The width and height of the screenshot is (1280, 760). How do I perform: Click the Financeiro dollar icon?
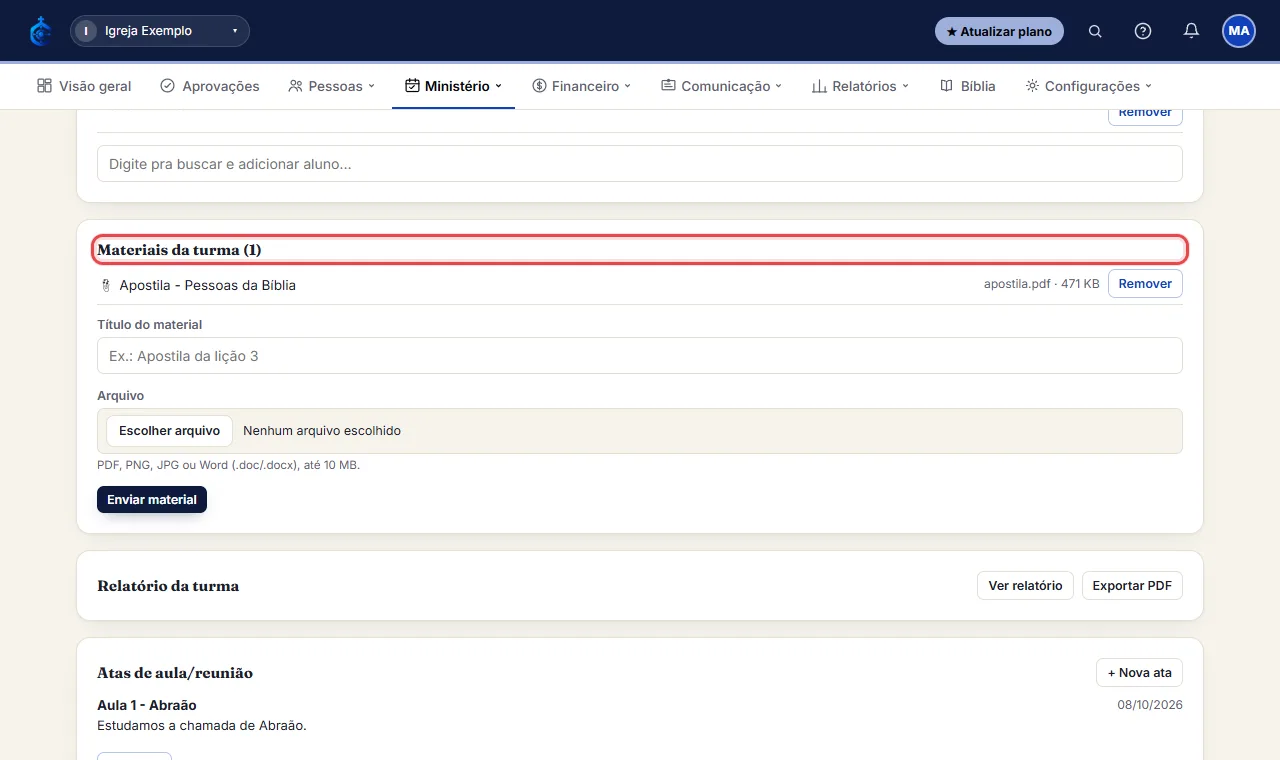point(539,86)
